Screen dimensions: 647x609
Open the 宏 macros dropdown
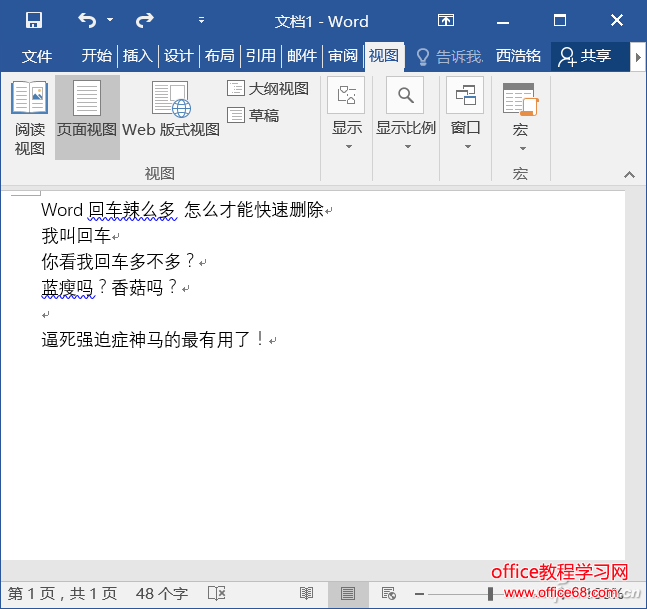pyautogui.click(x=520, y=120)
